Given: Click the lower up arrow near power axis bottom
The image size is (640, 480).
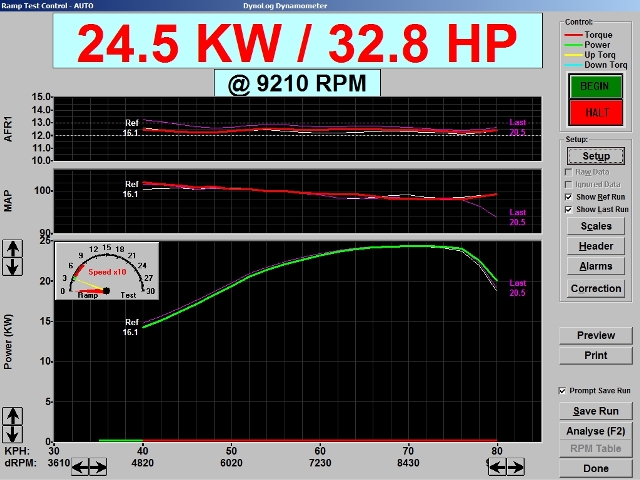Looking at the screenshot, I should click(x=13, y=416).
